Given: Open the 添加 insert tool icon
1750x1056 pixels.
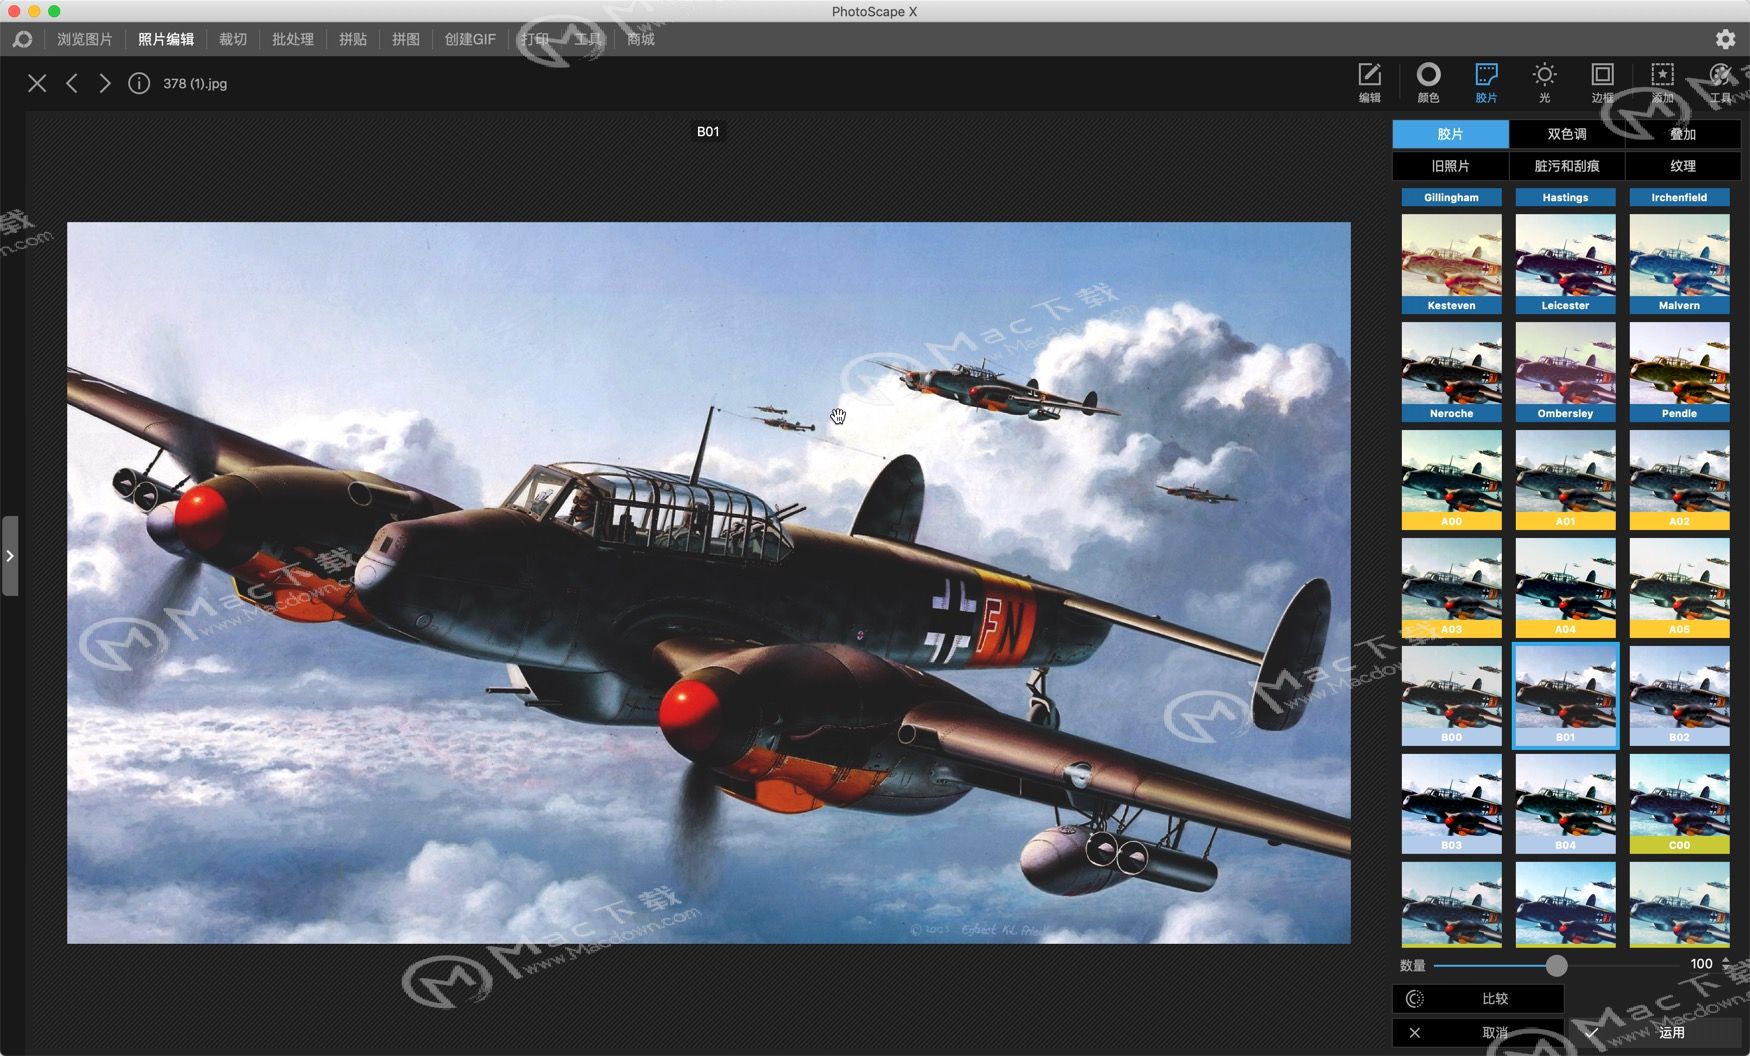Looking at the screenshot, I should coord(1662,82).
